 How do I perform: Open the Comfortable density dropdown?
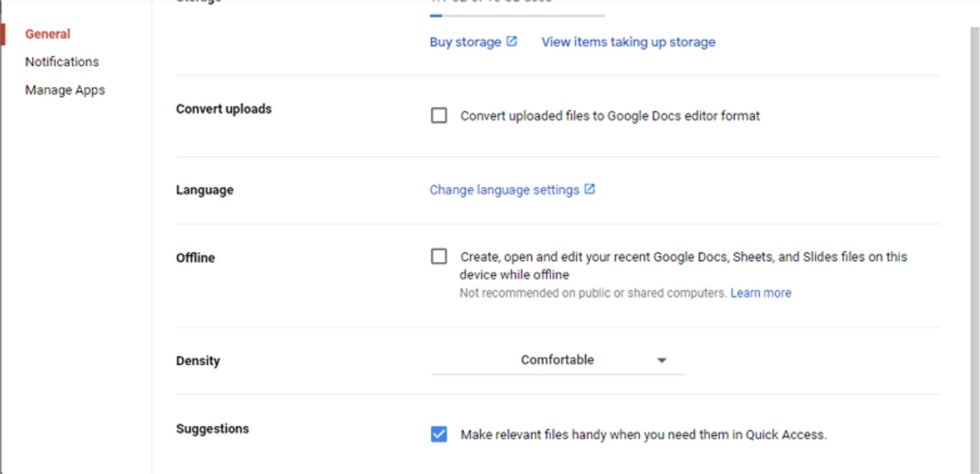557,360
